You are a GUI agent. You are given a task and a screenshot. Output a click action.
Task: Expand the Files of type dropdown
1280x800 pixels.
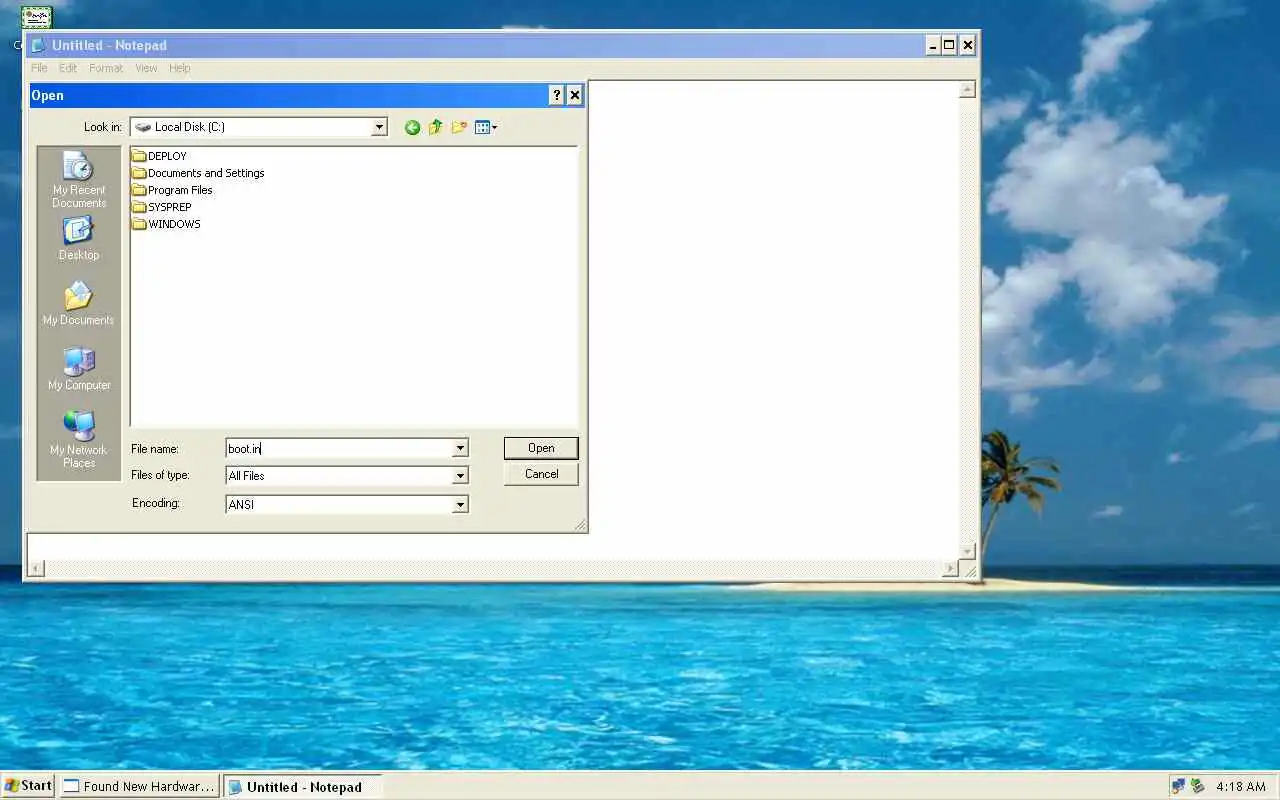[460, 476]
